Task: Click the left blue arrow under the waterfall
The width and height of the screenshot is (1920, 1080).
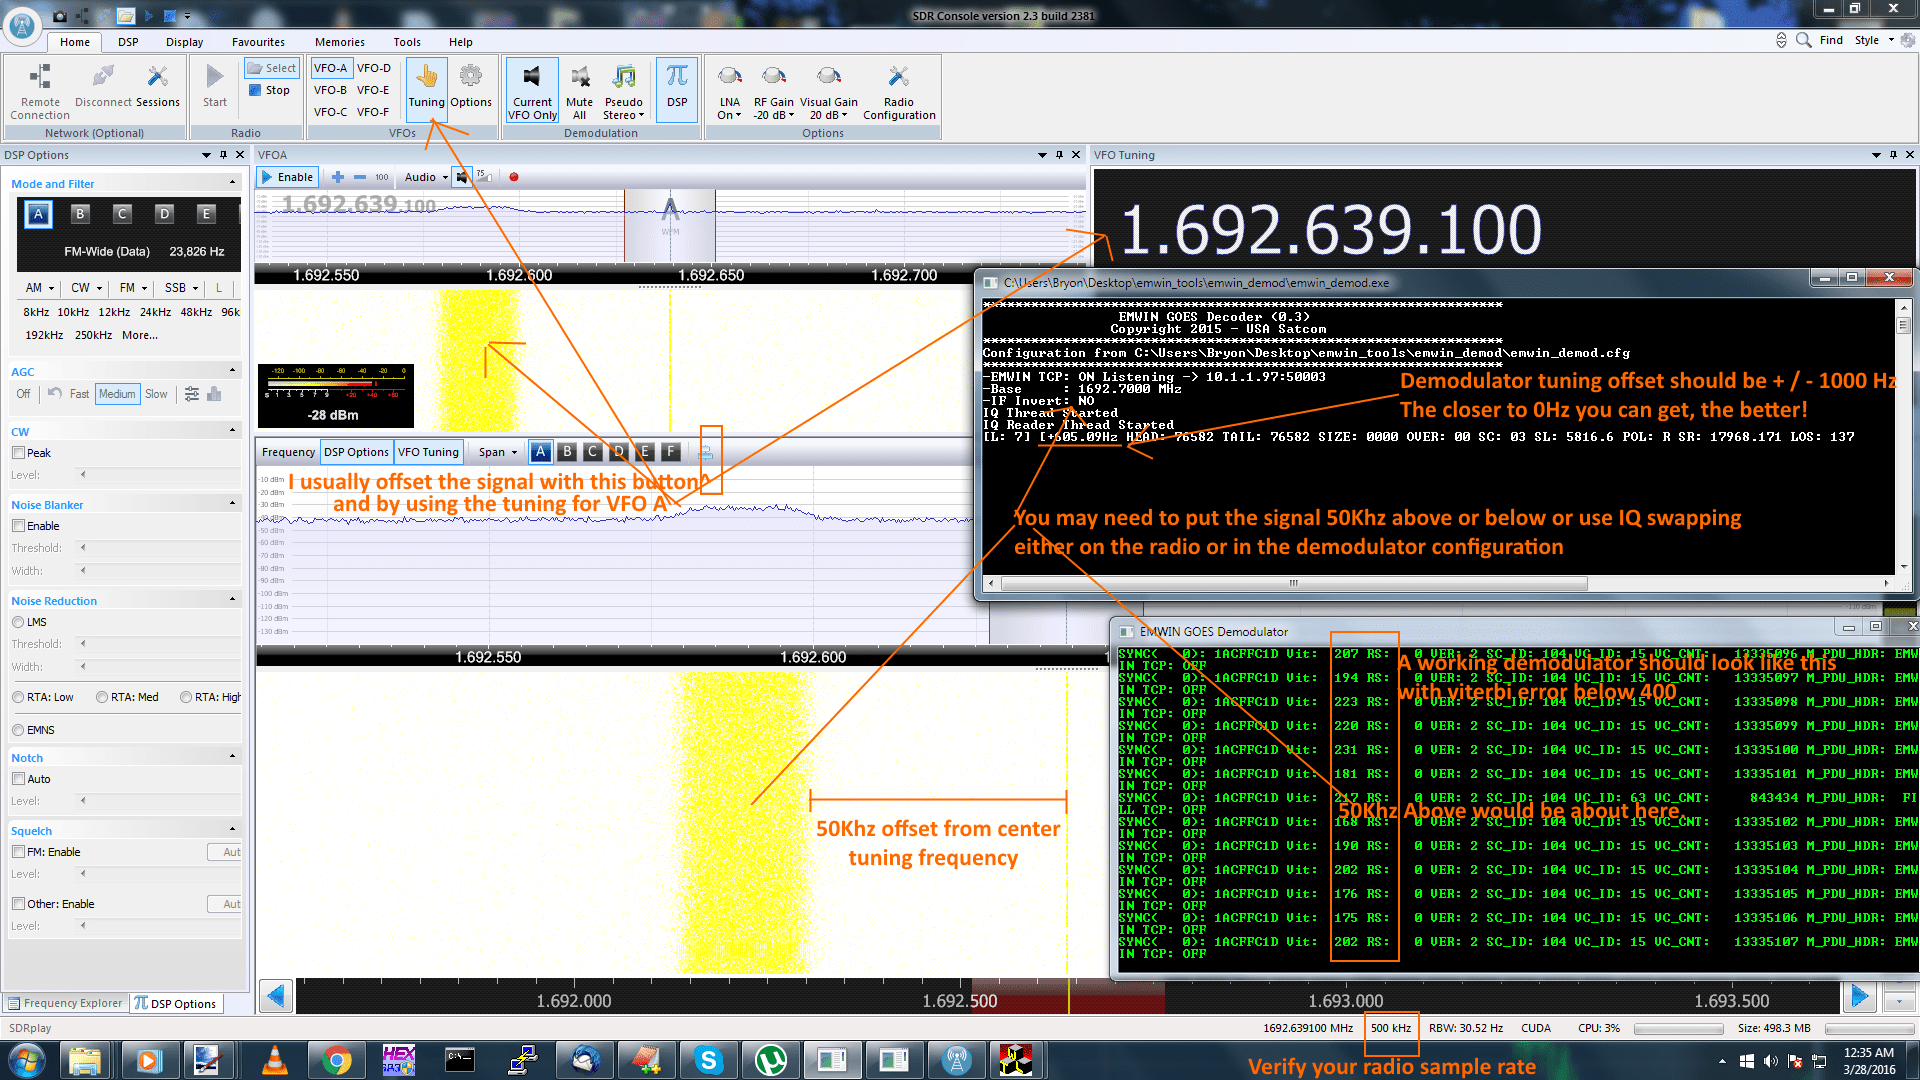Action: tap(276, 996)
